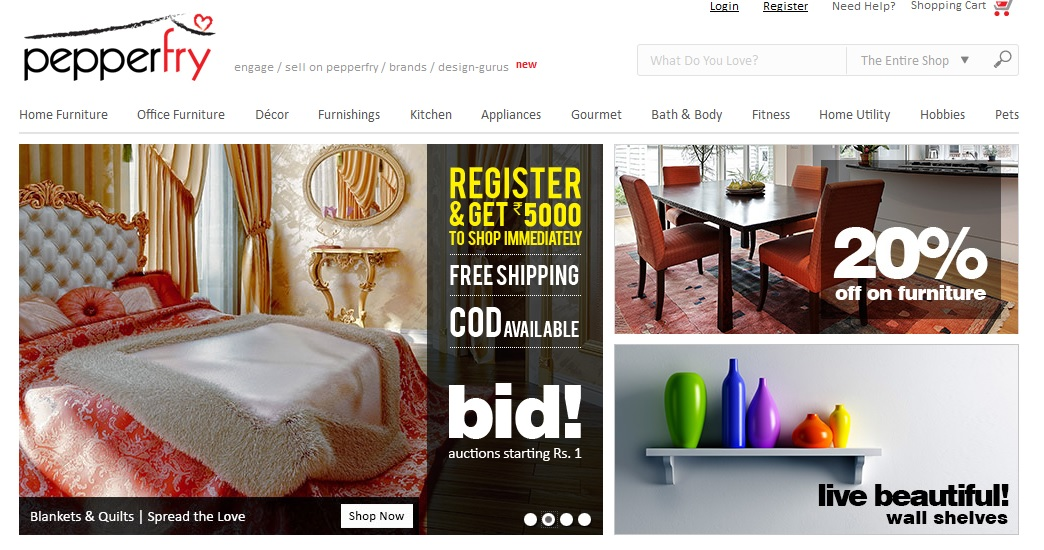1044x550 pixels.
Task: Click the Shop Now button
Action: point(376,516)
